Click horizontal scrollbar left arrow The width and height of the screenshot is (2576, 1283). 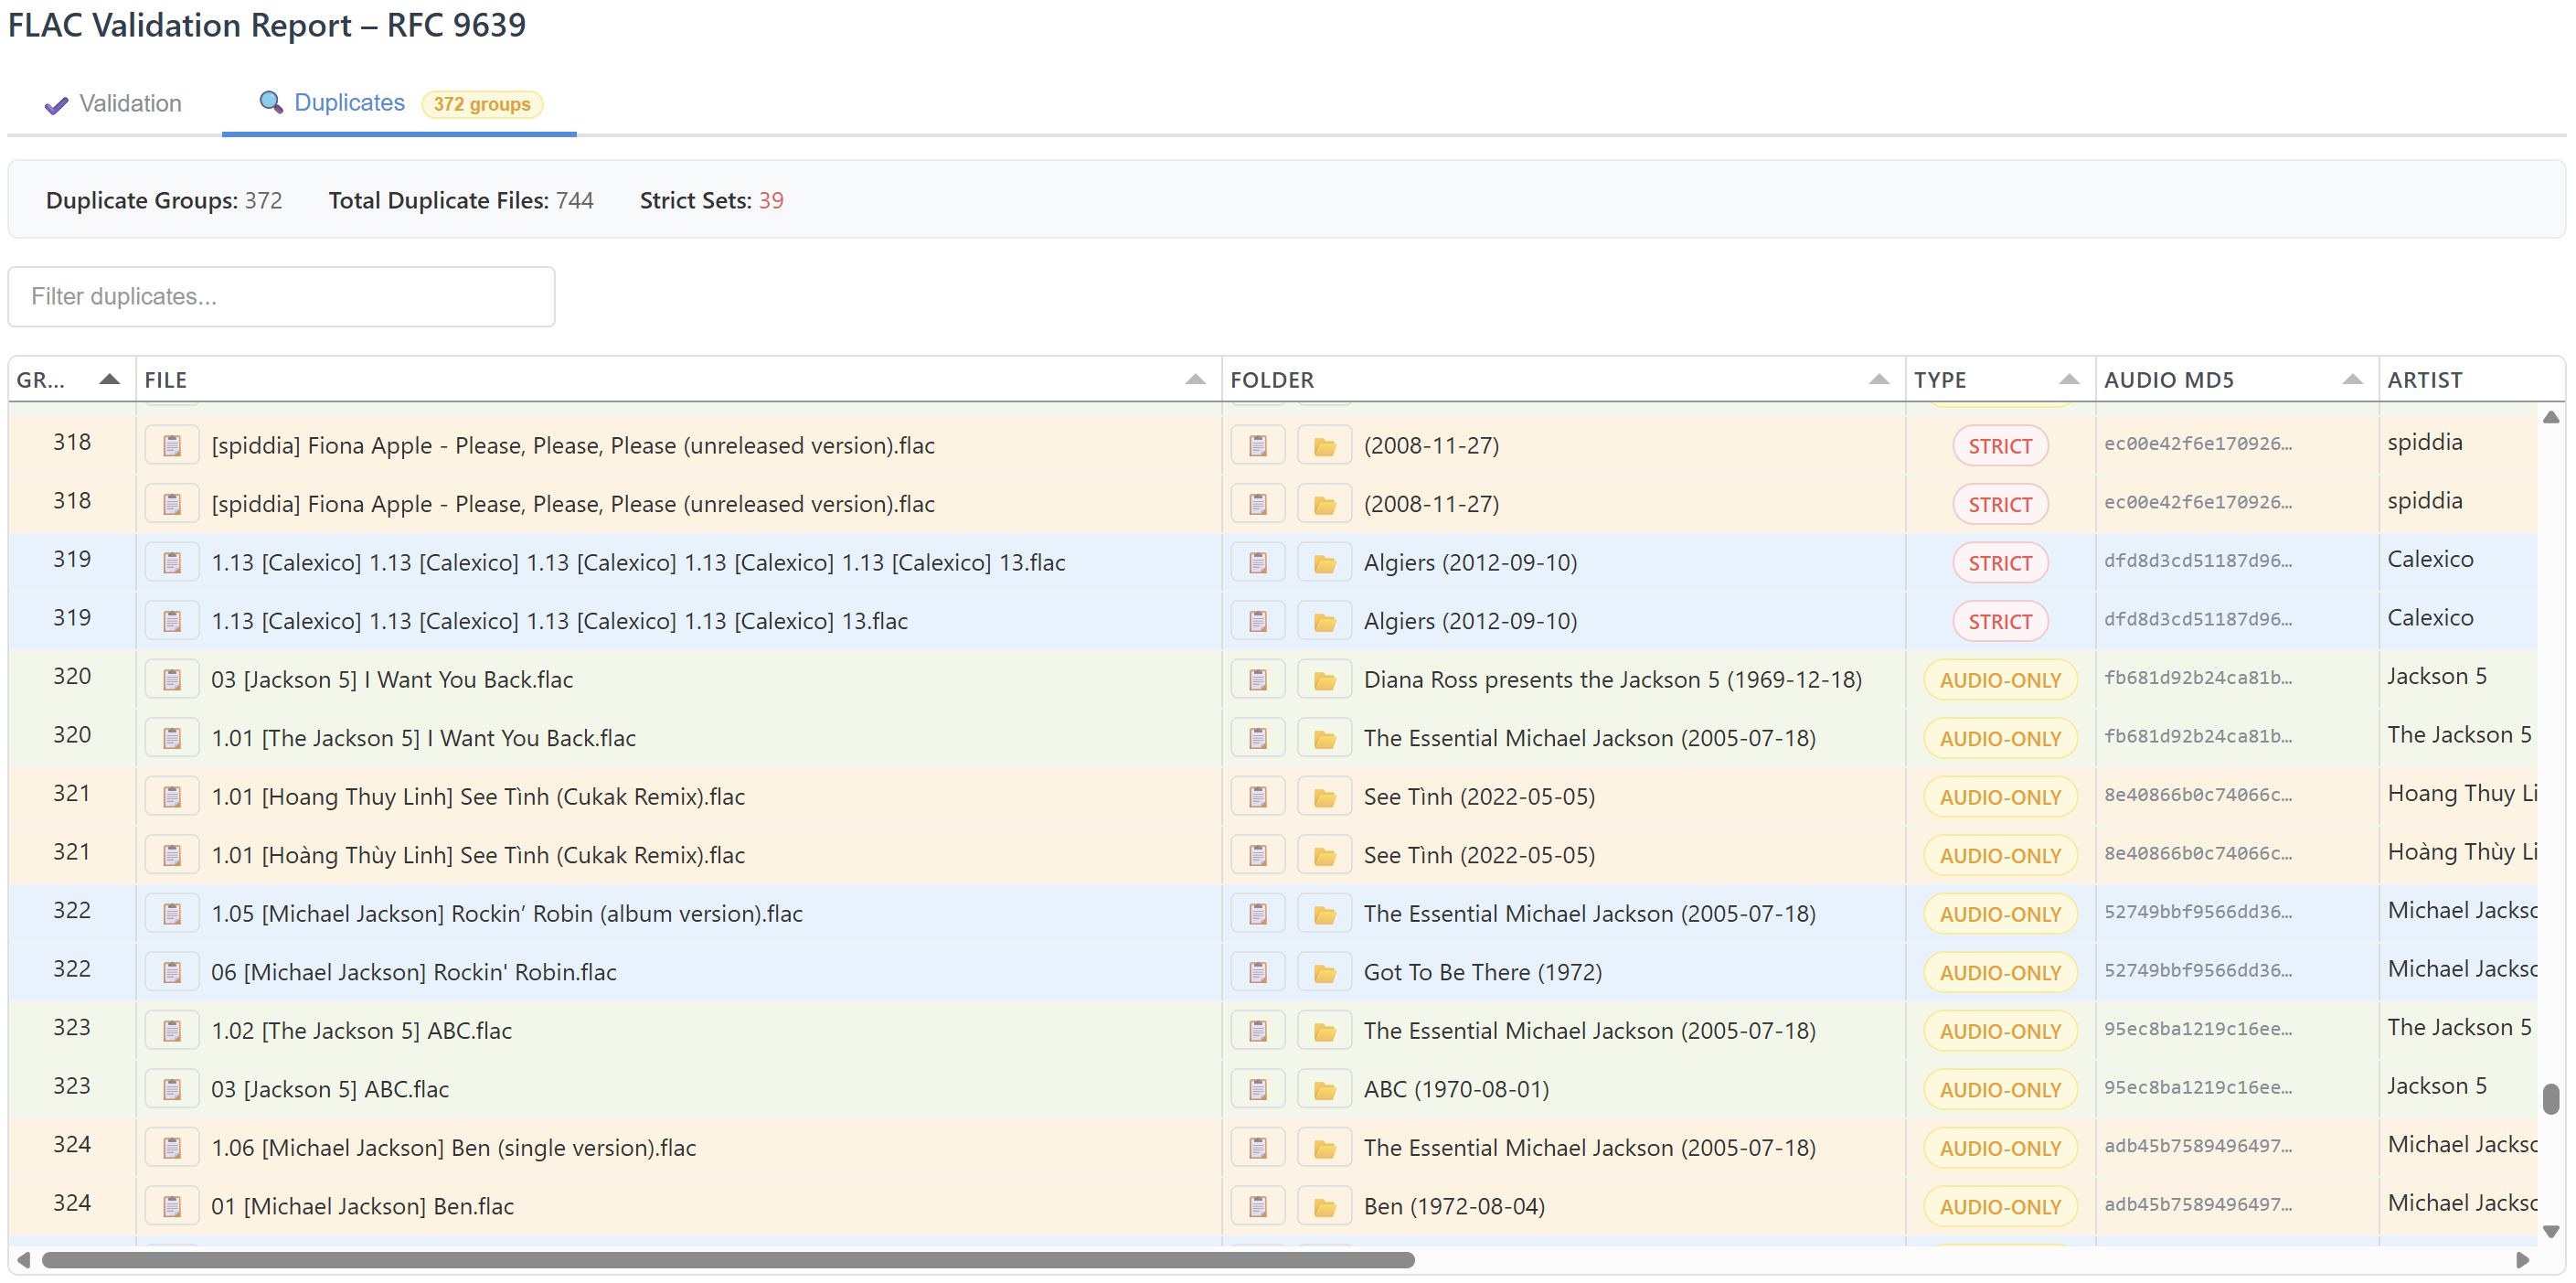click(x=24, y=1260)
